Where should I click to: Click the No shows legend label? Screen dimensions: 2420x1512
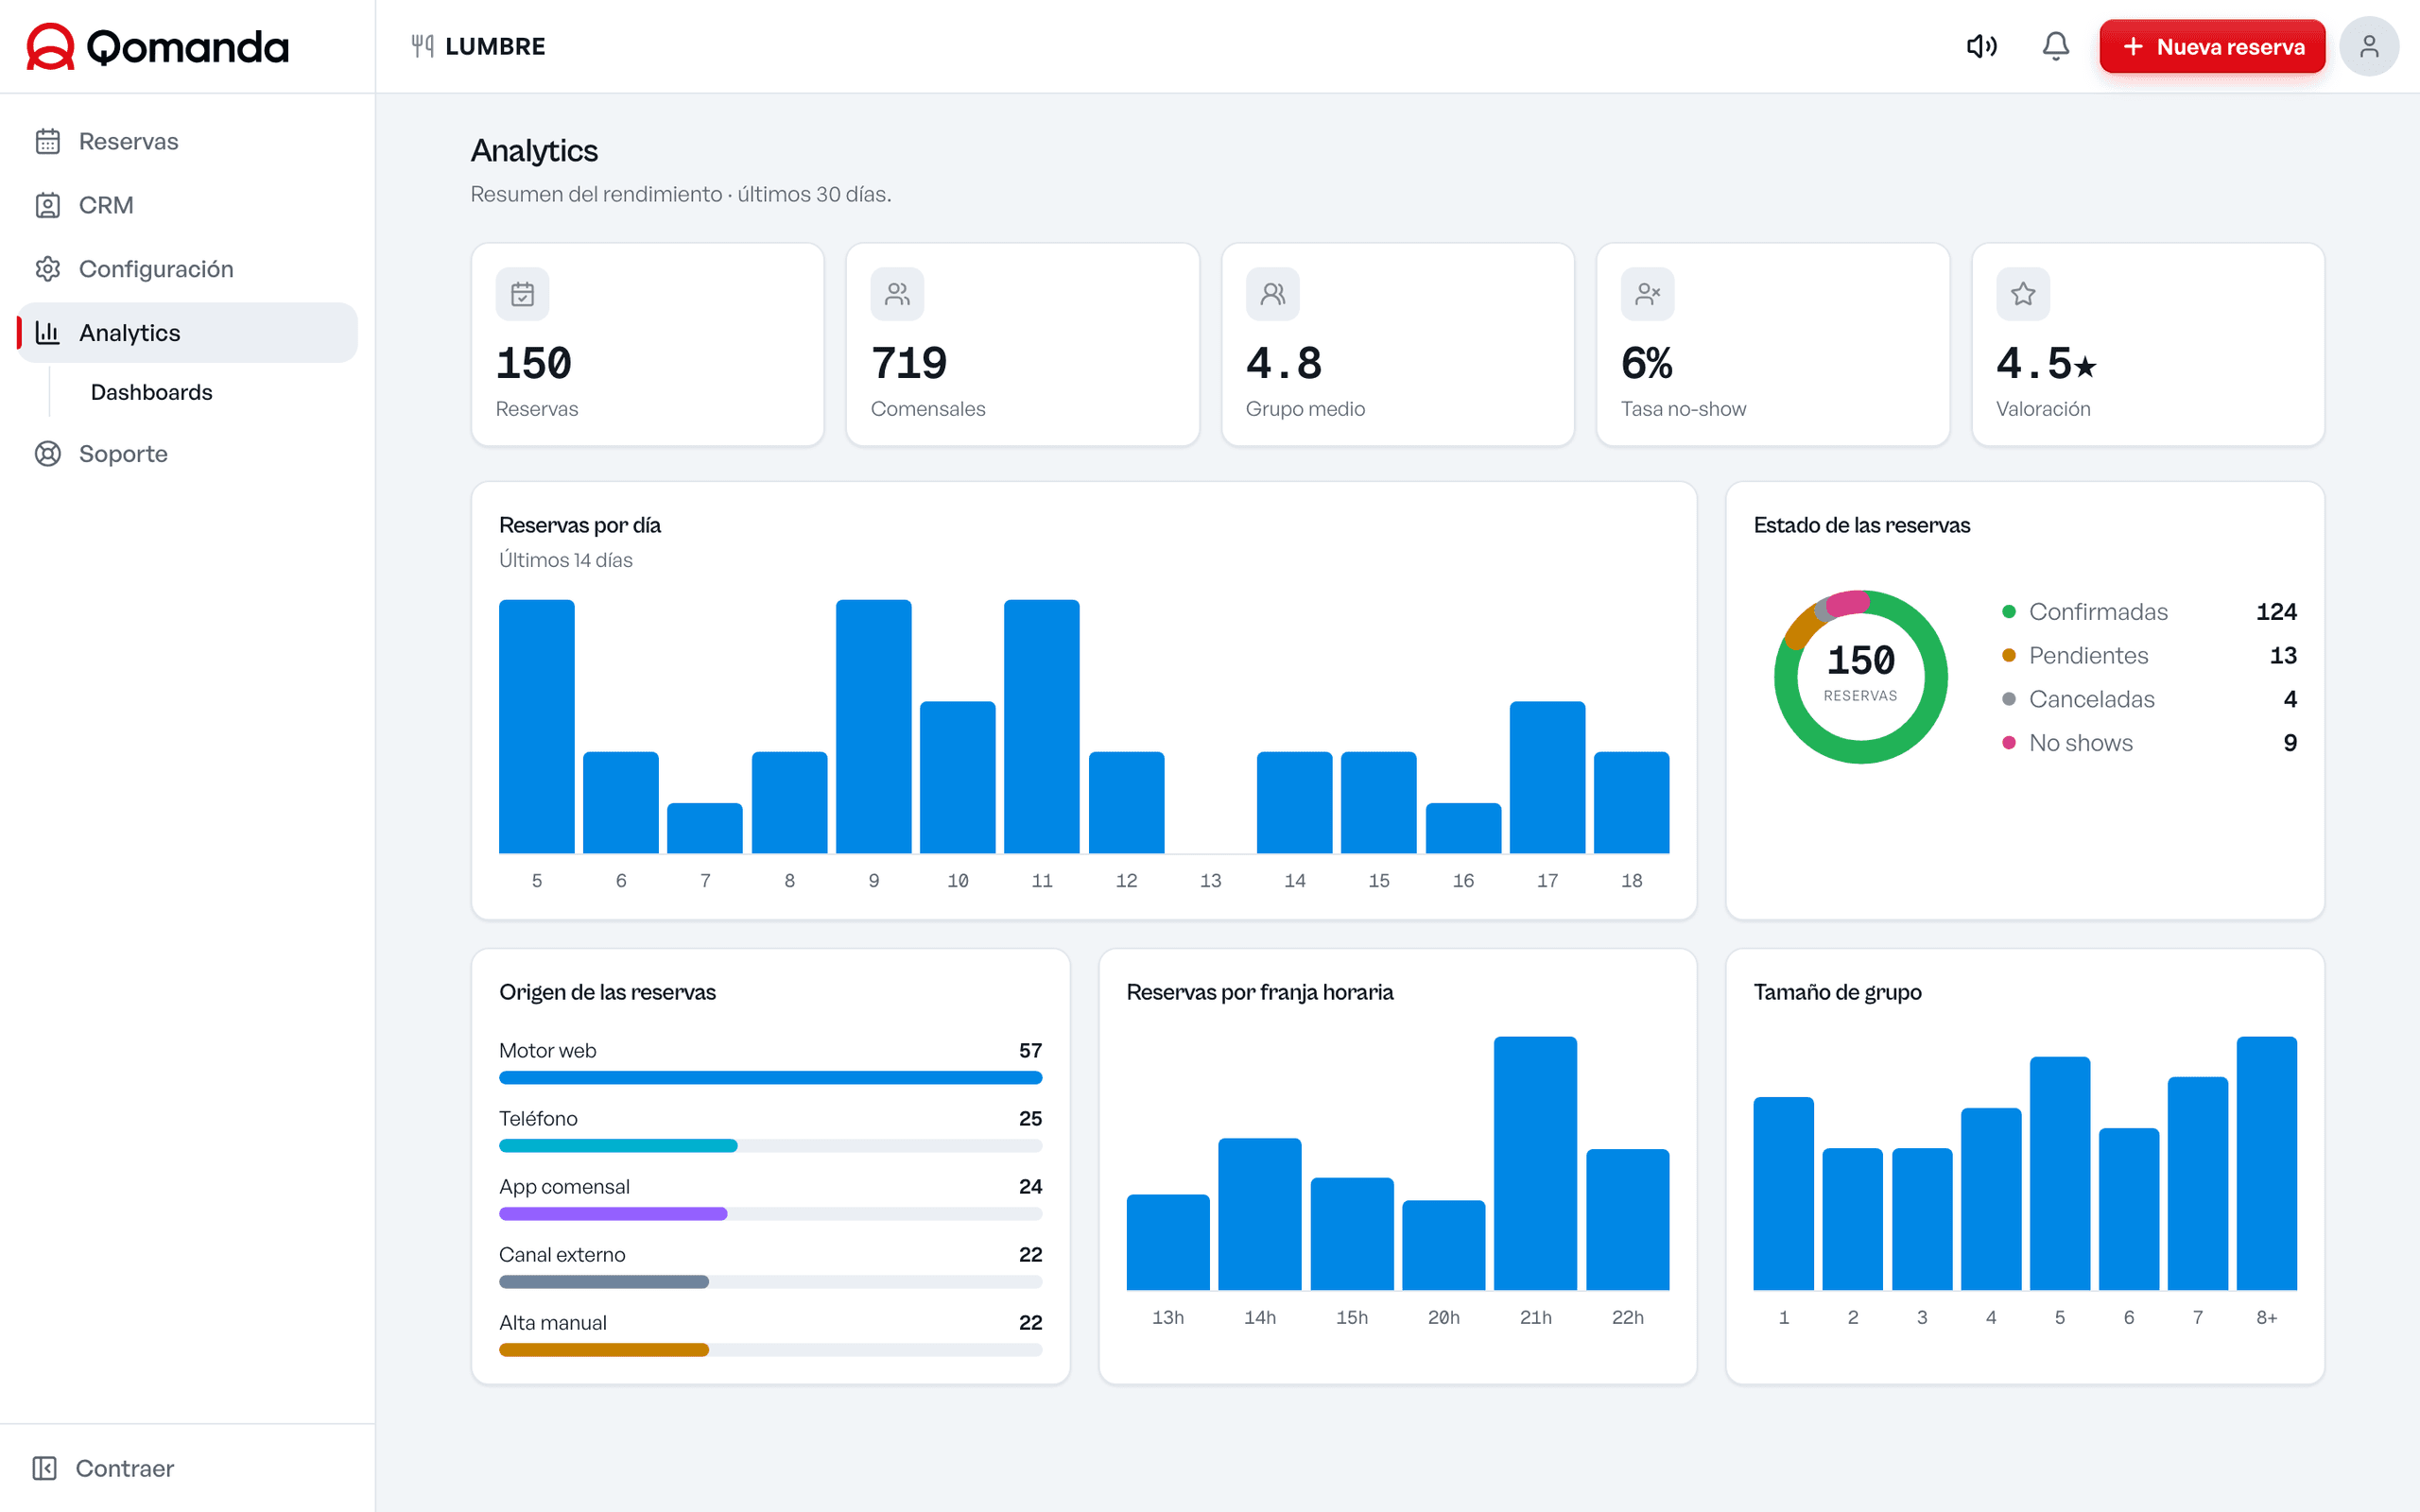(x=2080, y=743)
